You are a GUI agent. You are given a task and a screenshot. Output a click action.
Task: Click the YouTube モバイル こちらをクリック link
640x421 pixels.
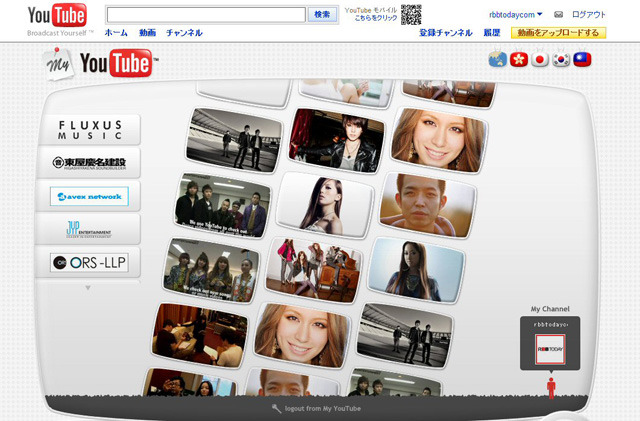371,14
